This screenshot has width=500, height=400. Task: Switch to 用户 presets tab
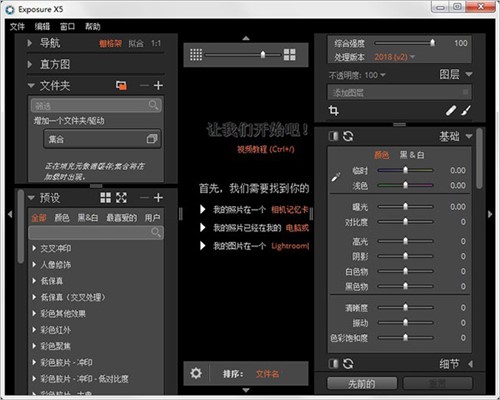[152, 218]
